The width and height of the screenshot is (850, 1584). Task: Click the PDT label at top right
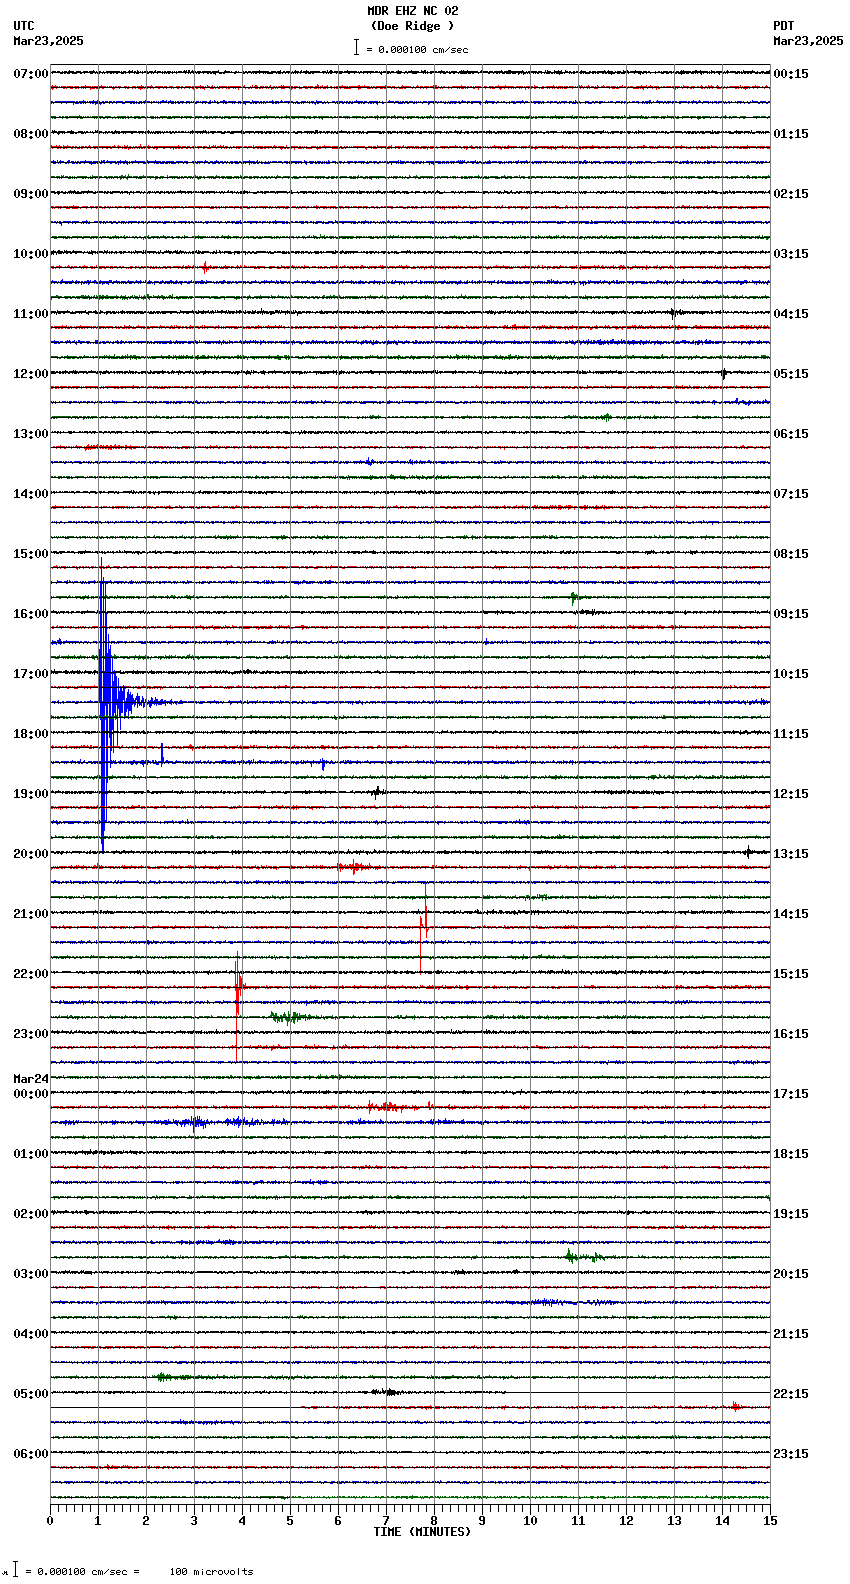pos(784,27)
